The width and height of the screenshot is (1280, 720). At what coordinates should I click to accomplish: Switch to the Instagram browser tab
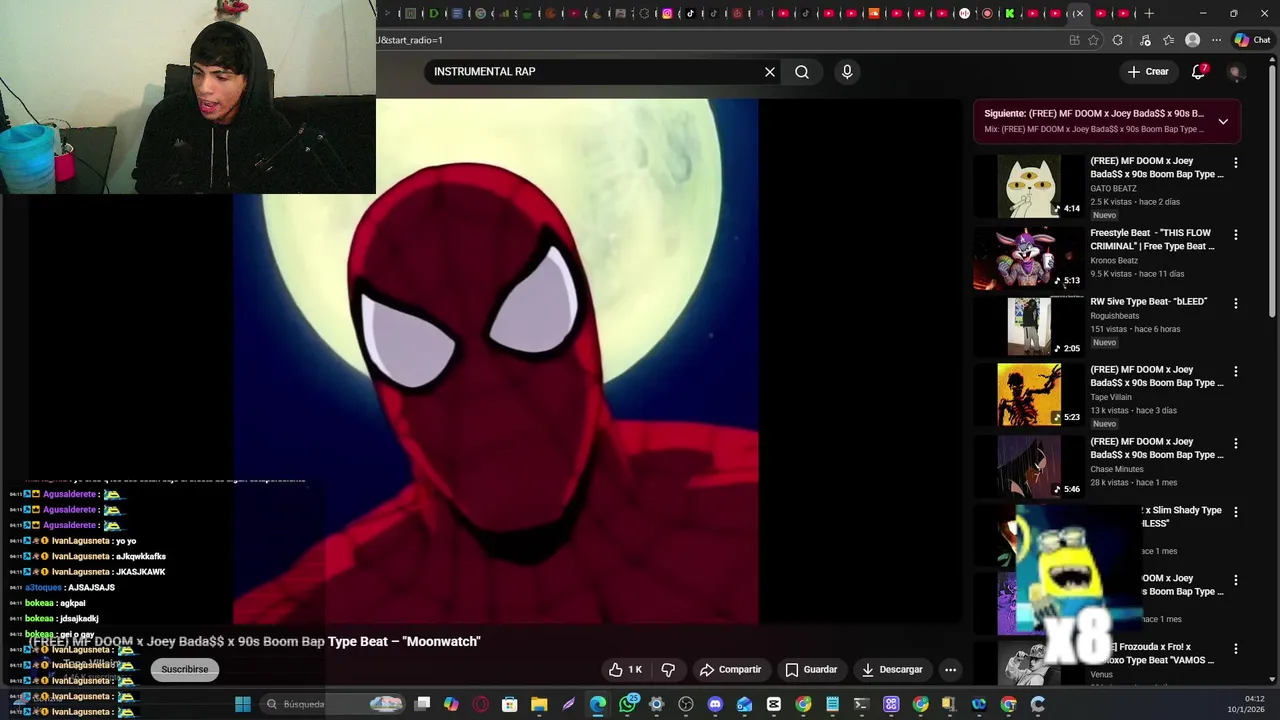pyautogui.click(x=667, y=13)
